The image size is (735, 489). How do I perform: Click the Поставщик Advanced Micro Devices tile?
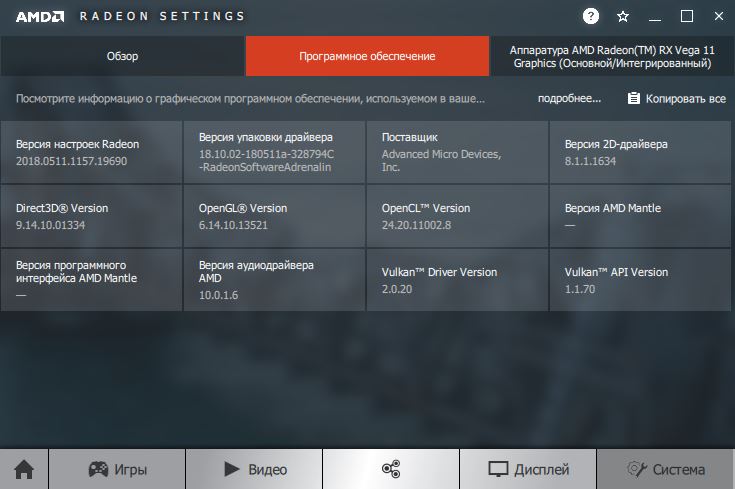457,152
